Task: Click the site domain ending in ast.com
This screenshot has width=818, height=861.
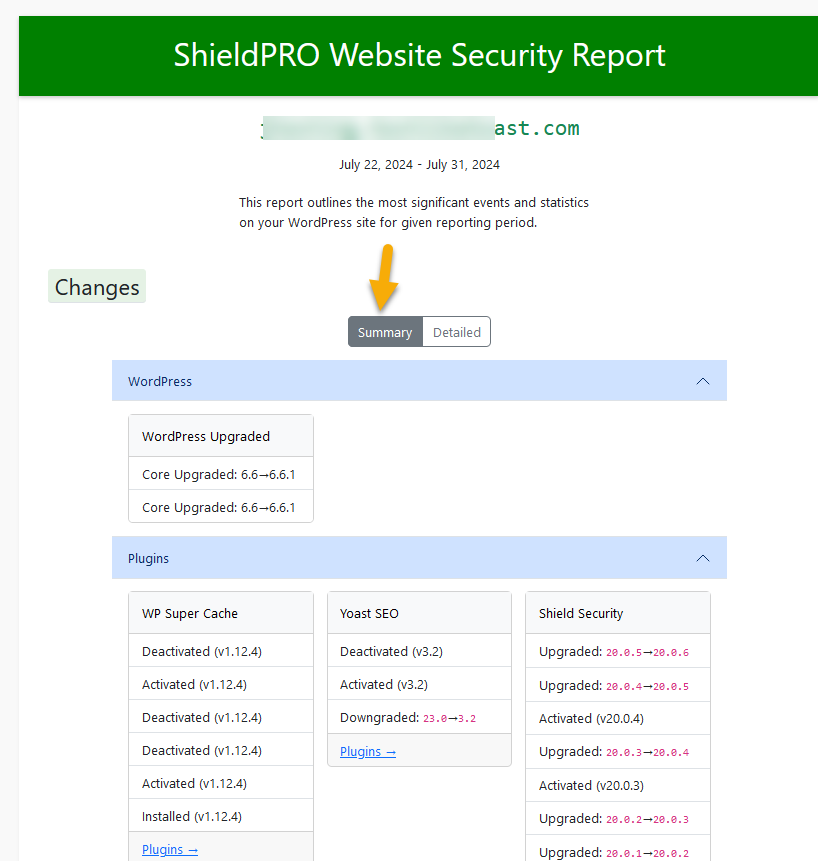Action: coord(420,128)
